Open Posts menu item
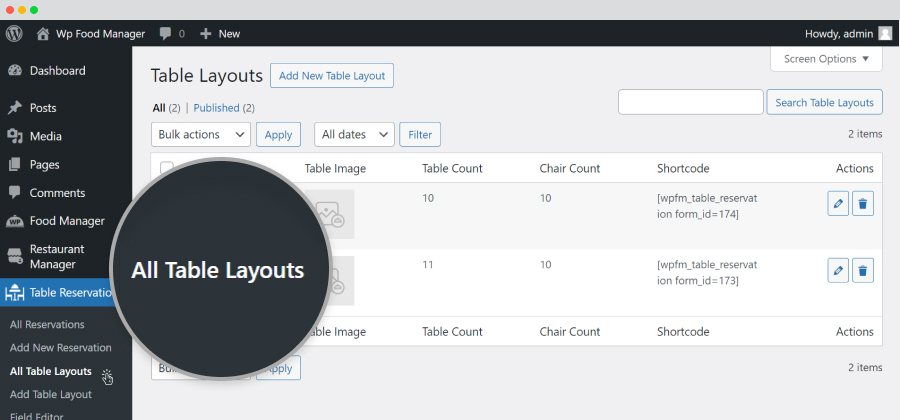This screenshot has height=420, width=900. coord(43,108)
